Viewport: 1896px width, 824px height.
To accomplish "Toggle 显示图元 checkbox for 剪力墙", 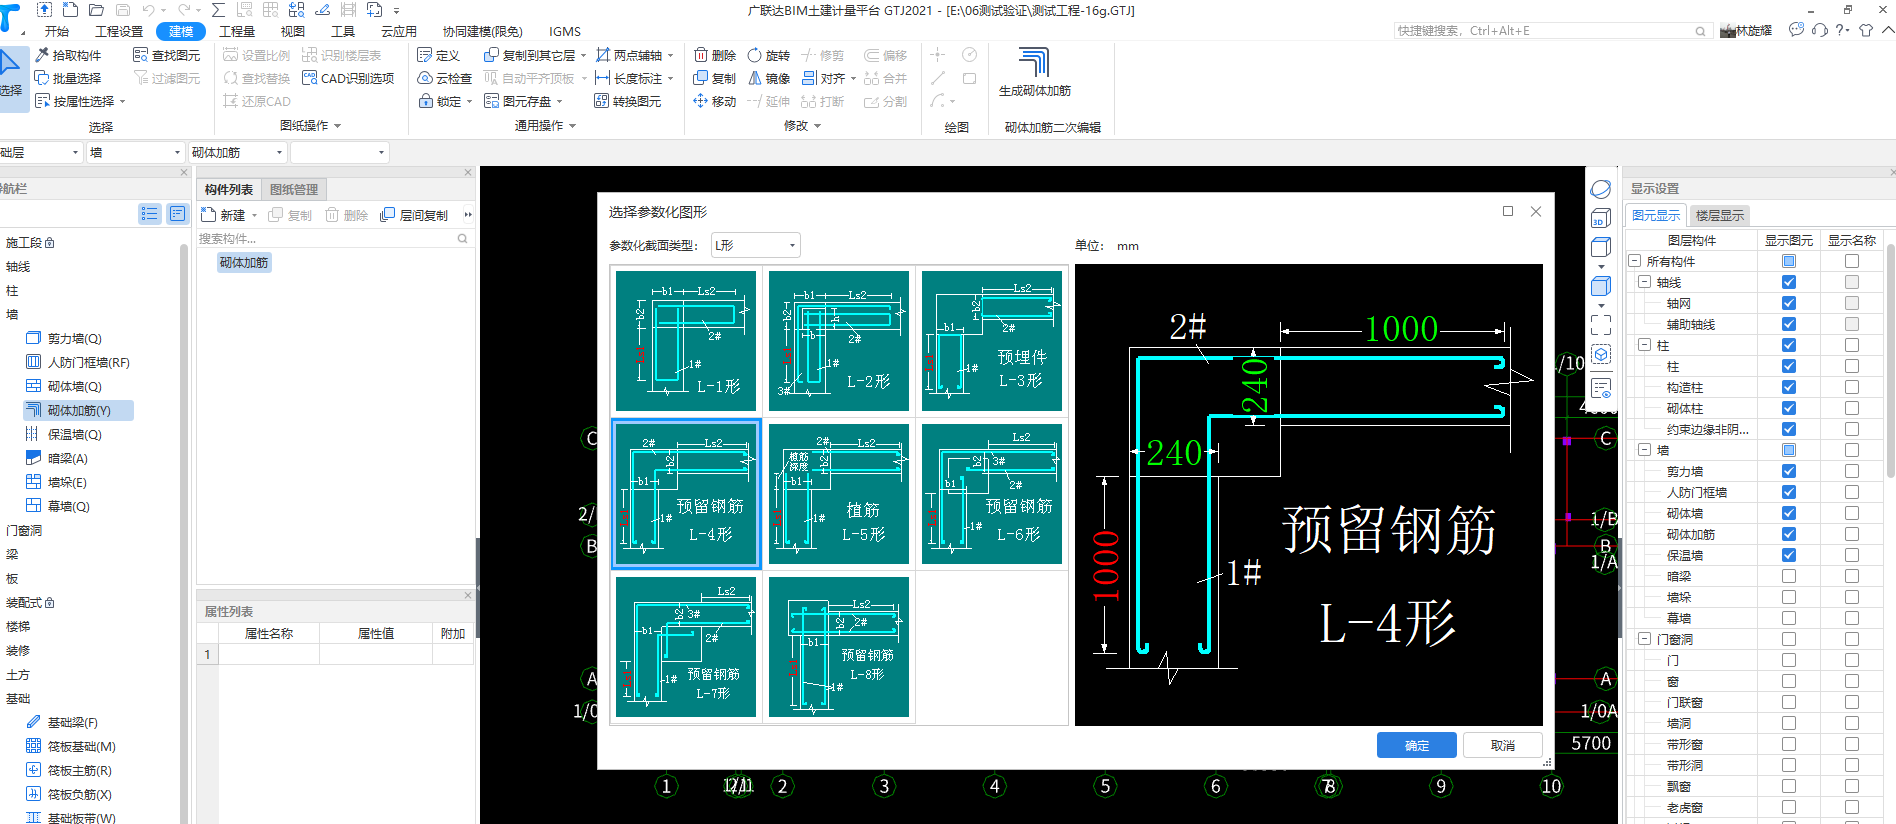I will 1789,471.
